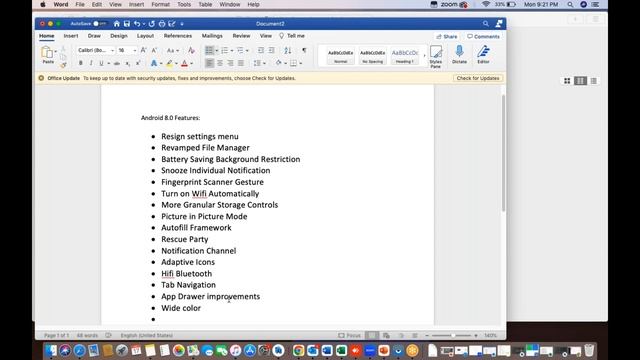Sort the list alphabetically

[288, 50]
